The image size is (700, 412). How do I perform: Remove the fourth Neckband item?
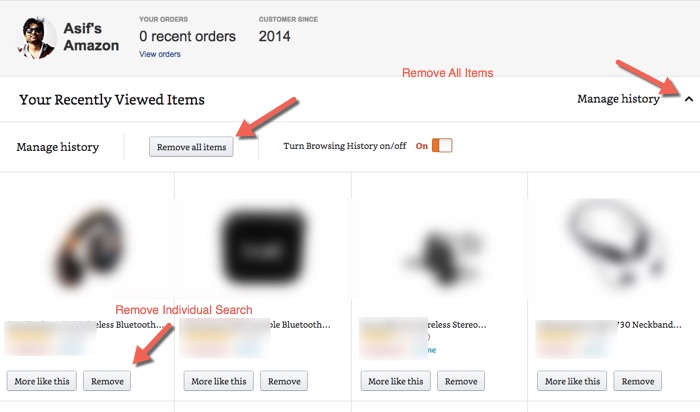tap(638, 381)
